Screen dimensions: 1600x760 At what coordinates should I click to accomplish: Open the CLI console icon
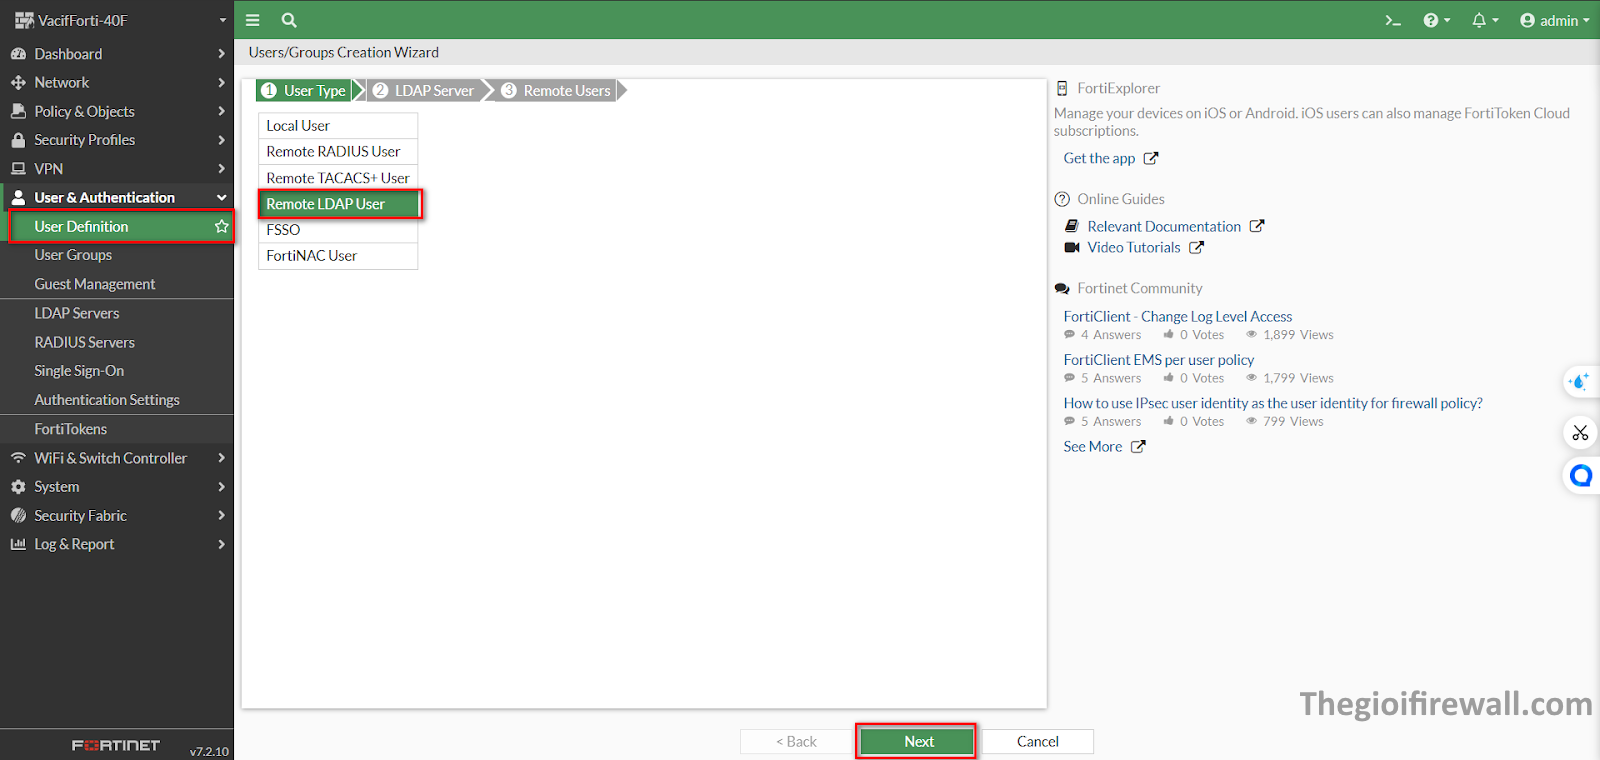1392,20
